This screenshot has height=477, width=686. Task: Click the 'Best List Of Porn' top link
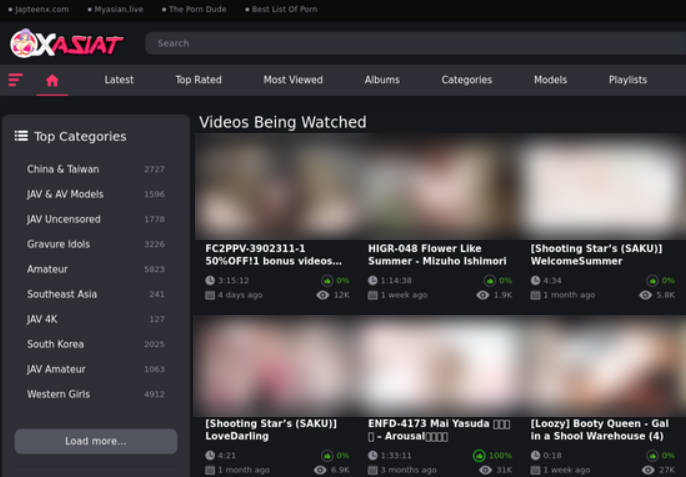(285, 9)
